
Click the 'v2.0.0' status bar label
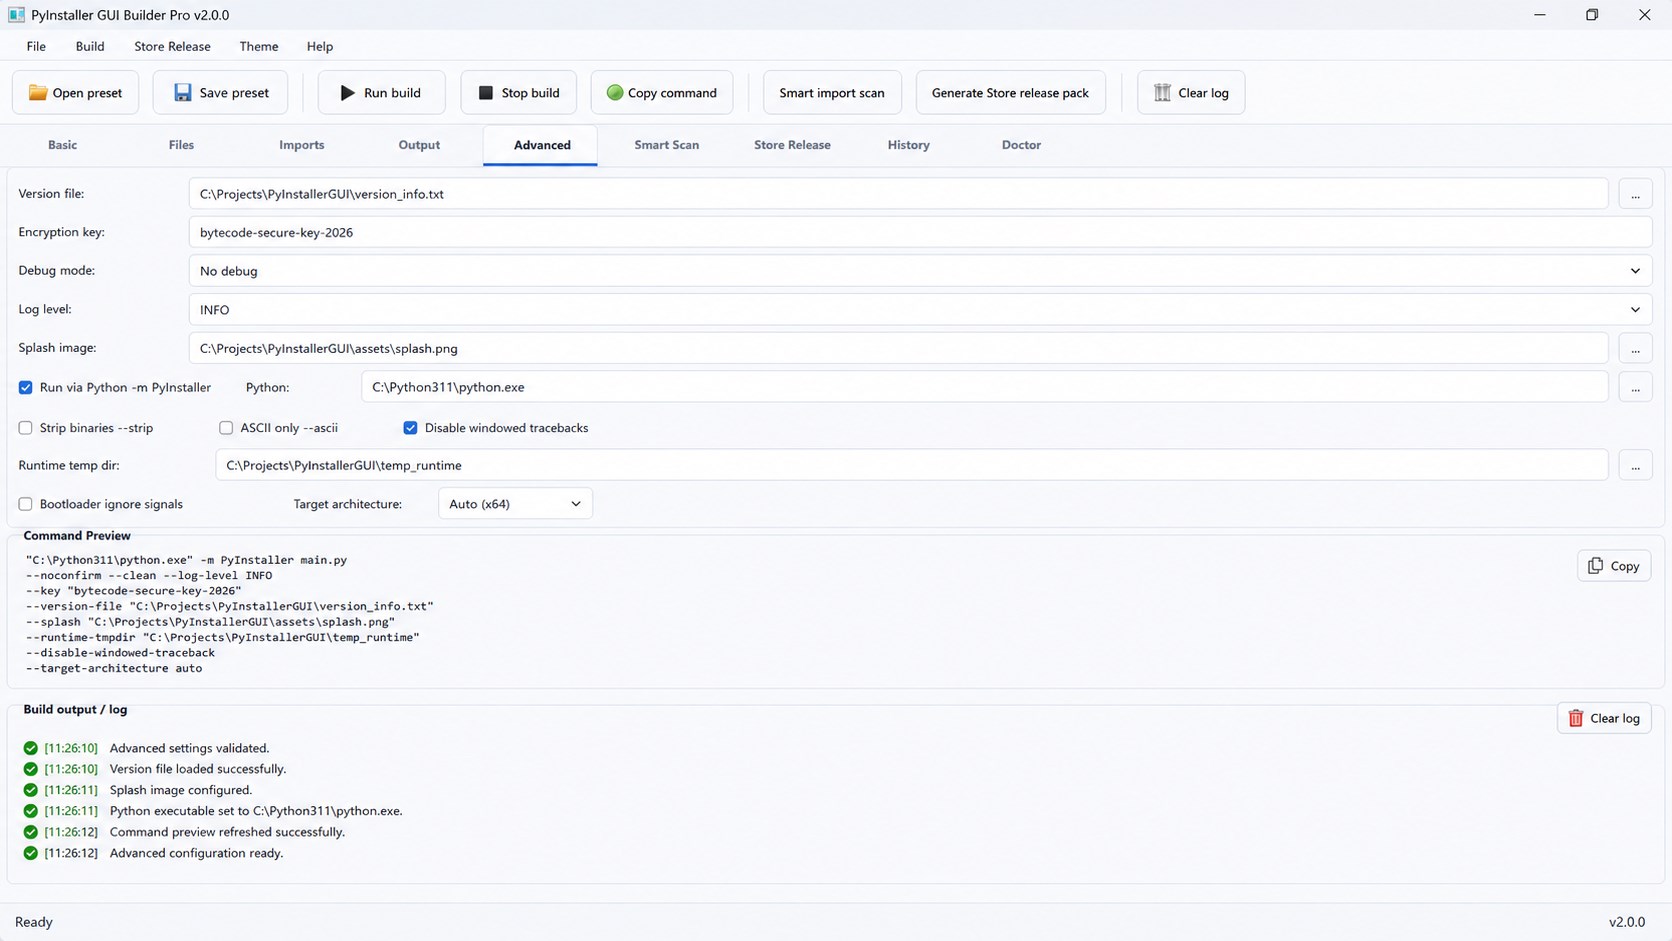[x=1627, y=922]
